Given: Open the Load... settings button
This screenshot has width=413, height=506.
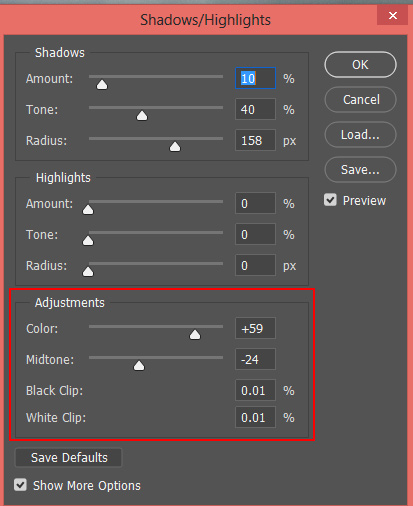Looking at the screenshot, I should pyautogui.click(x=360, y=135).
